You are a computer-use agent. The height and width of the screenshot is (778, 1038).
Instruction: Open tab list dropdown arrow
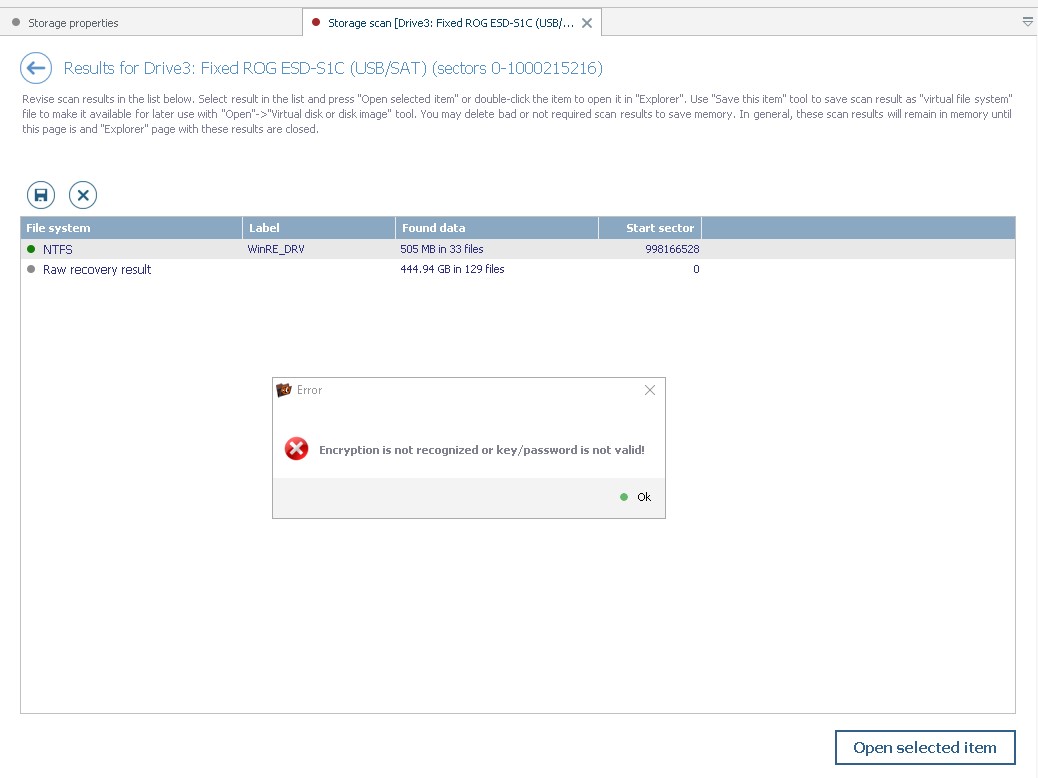(1027, 23)
